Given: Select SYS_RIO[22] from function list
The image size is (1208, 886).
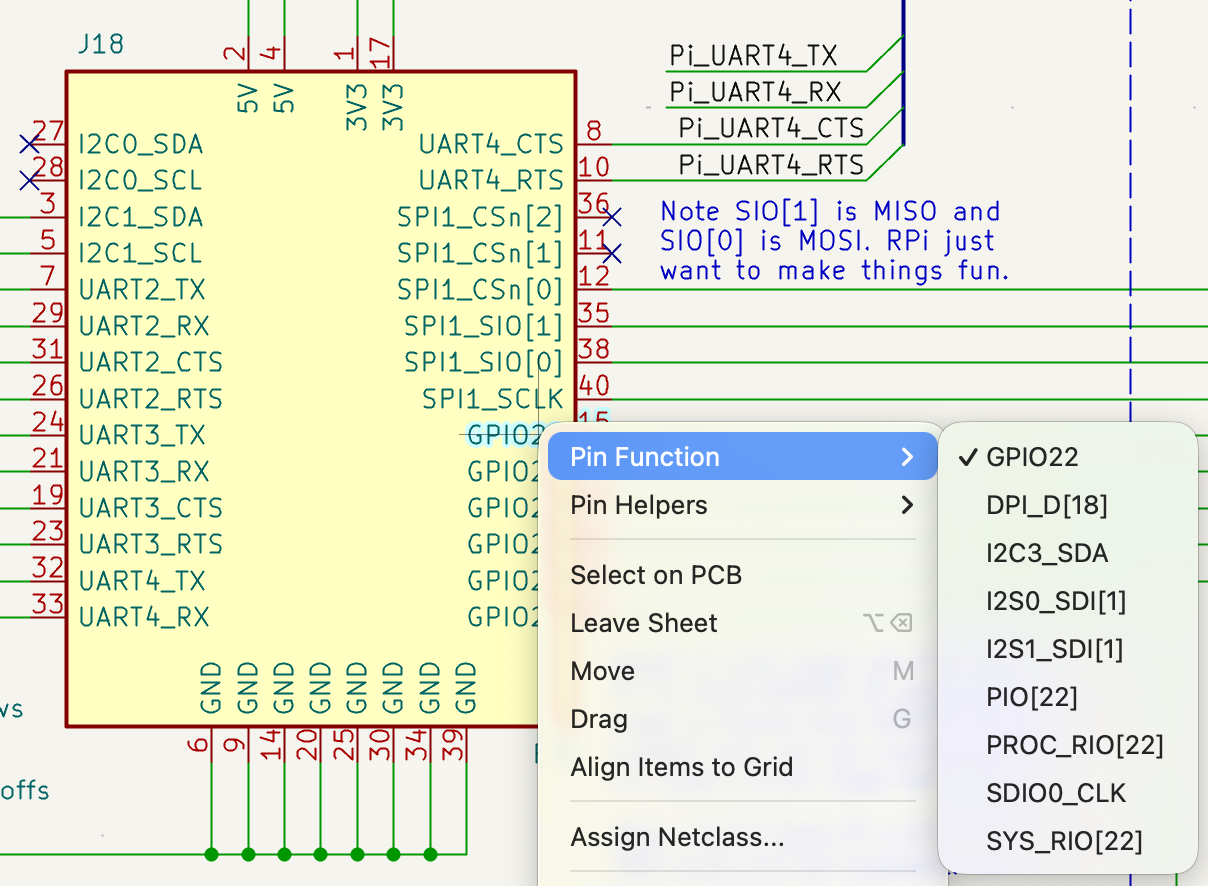Looking at the screenshot, I should coord(1063,841).
